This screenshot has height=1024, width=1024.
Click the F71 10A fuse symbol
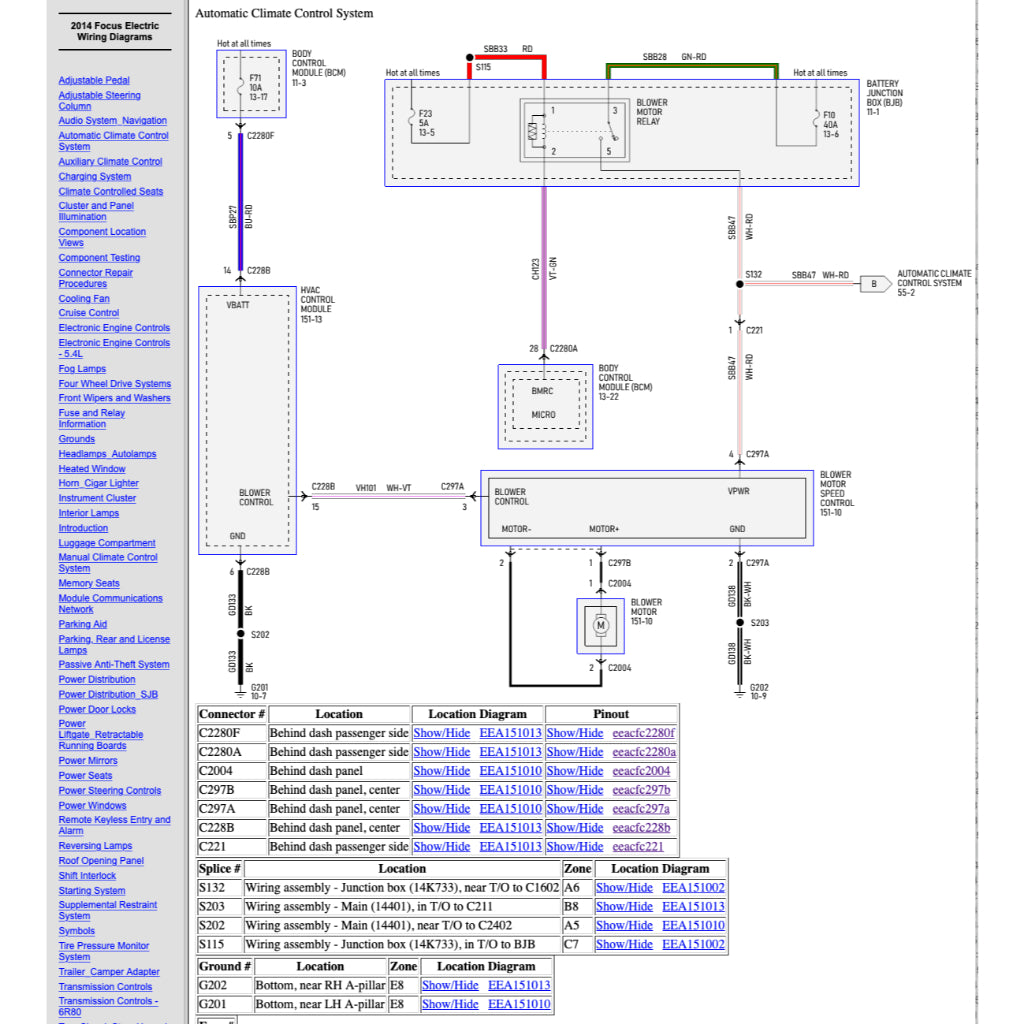click(239, 86)
